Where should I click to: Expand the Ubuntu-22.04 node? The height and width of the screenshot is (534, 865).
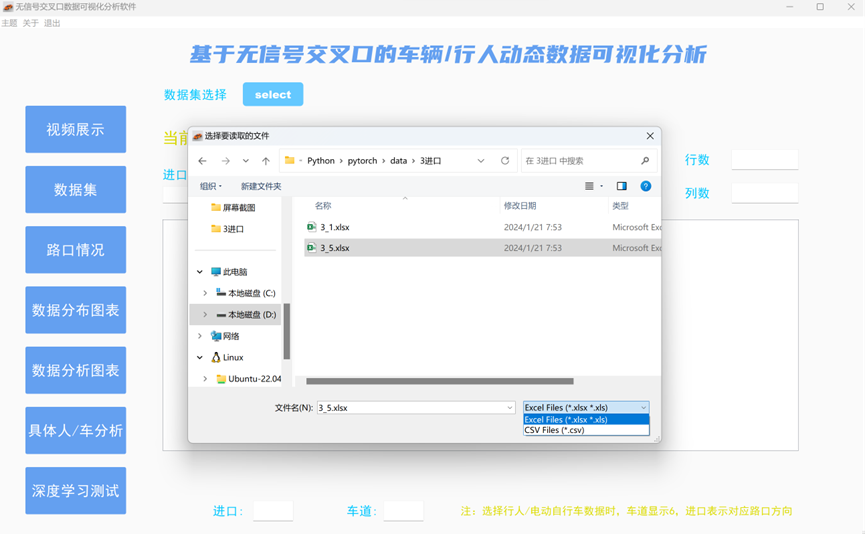tap(205, 379)
